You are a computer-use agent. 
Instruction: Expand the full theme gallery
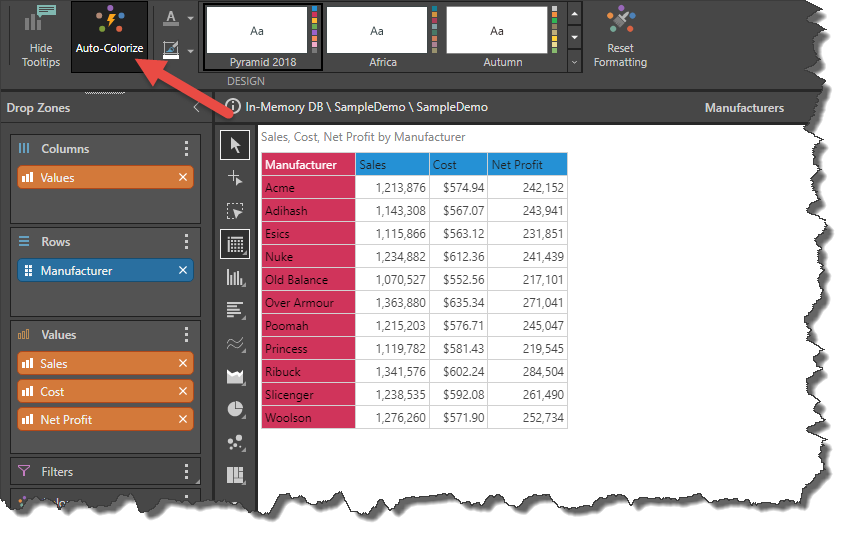tap(574, 62)
